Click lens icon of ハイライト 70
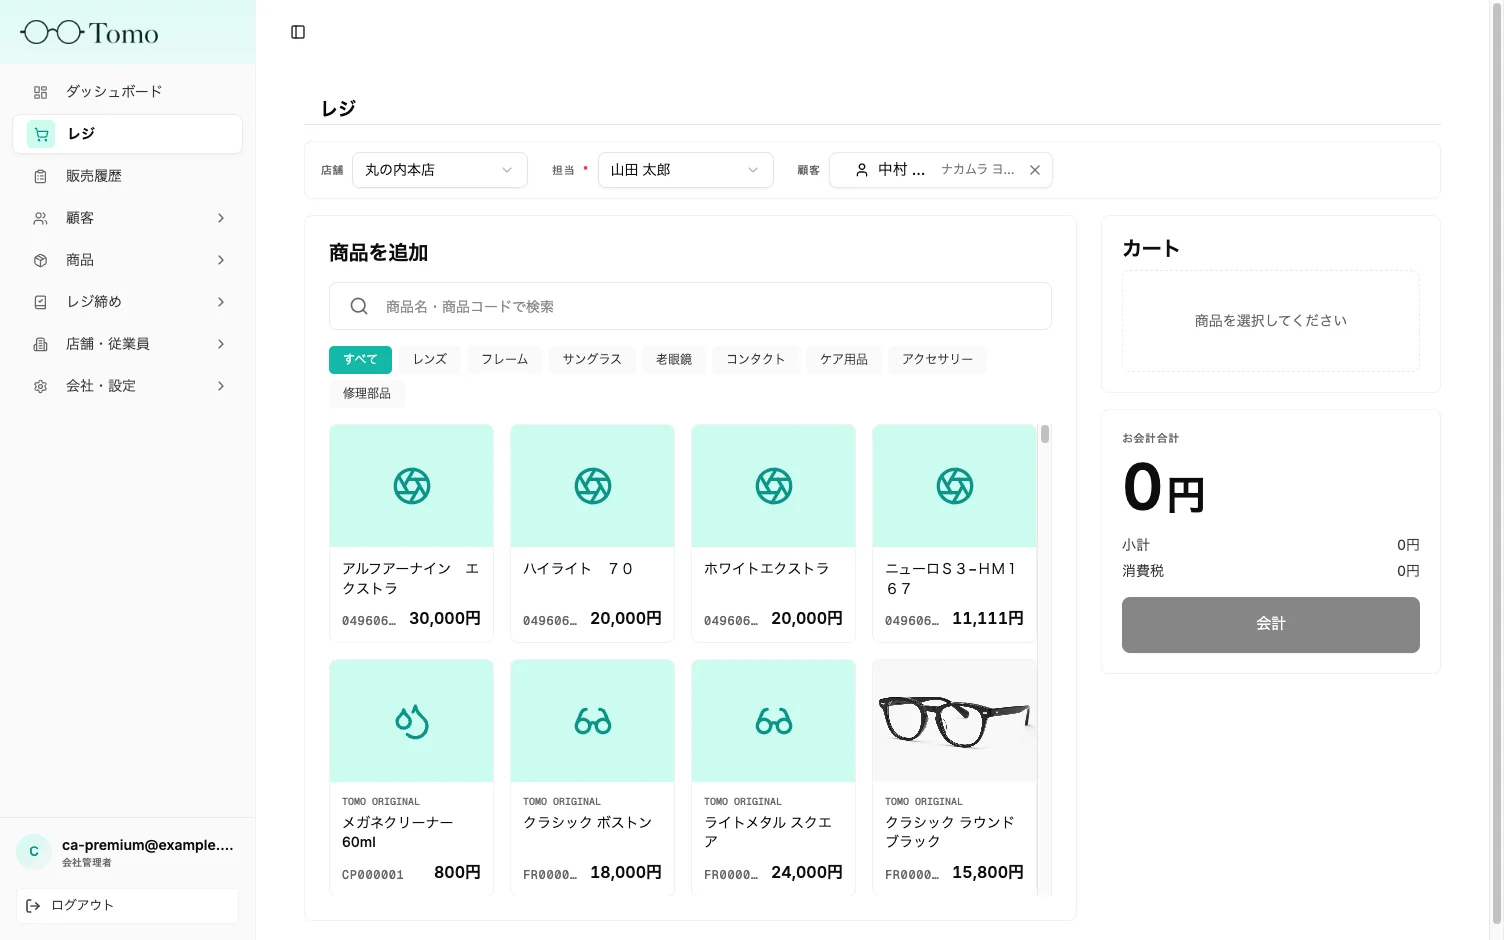1504x940 pixels. coord(593,486)
